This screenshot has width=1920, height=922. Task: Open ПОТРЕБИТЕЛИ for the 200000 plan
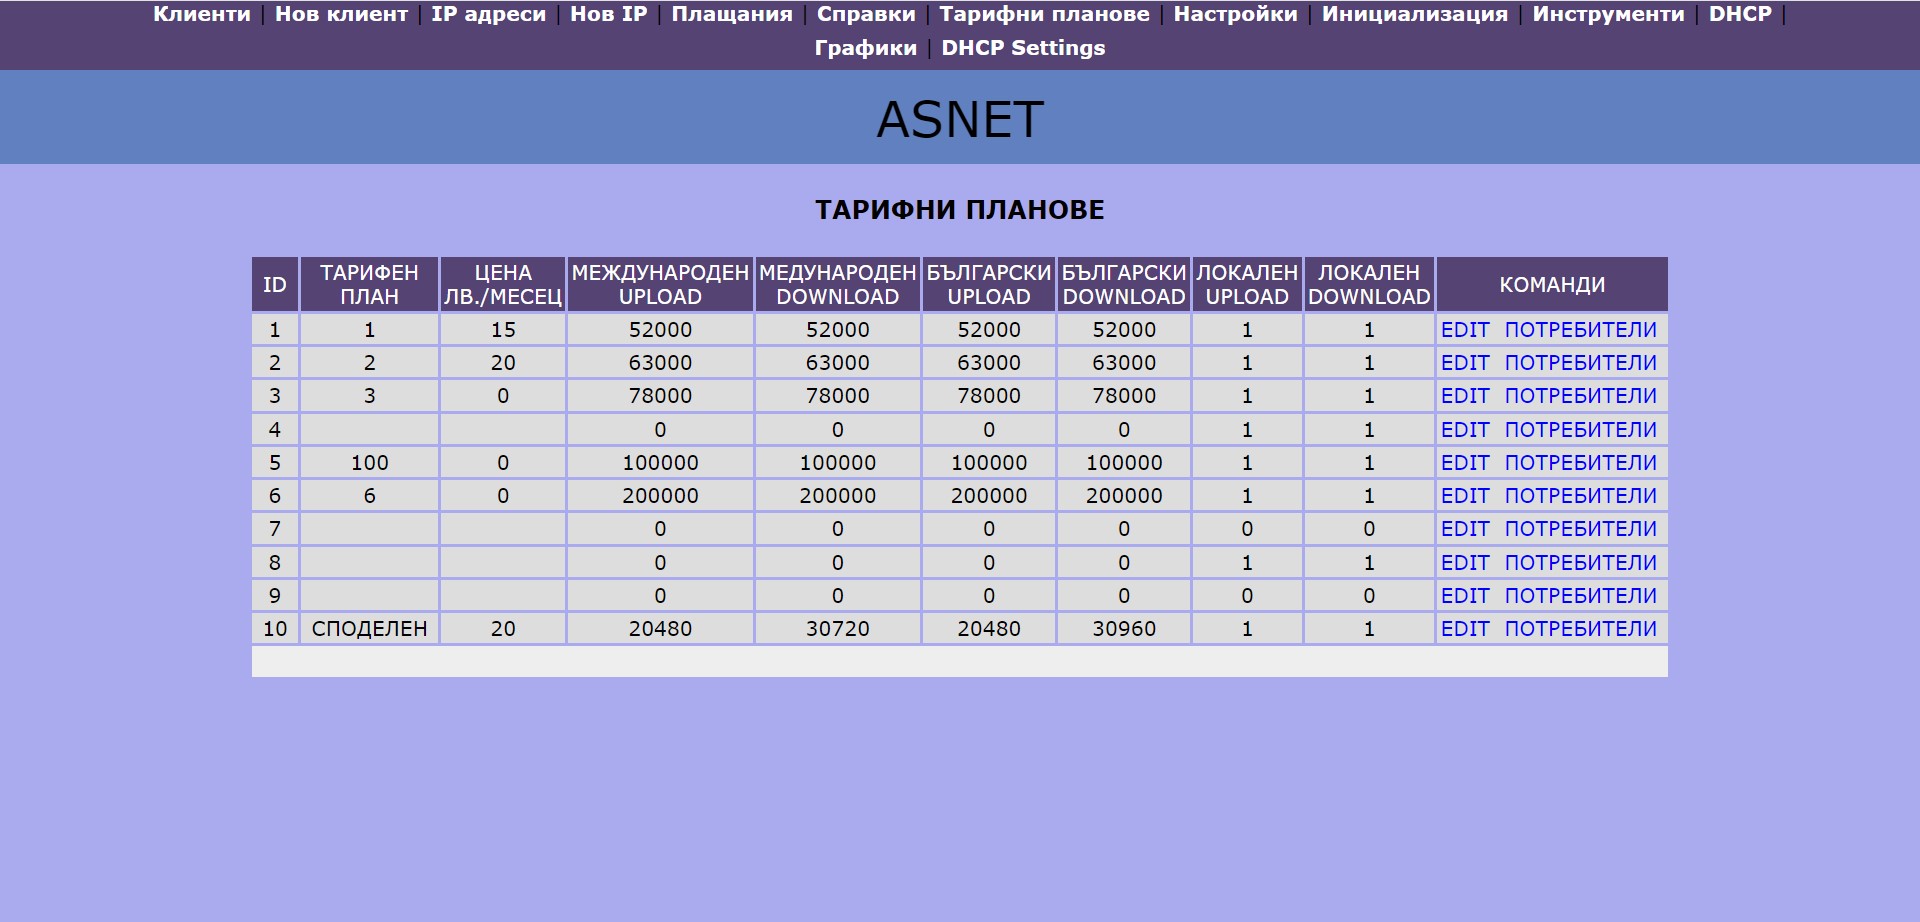click(x=1580, y=496)
